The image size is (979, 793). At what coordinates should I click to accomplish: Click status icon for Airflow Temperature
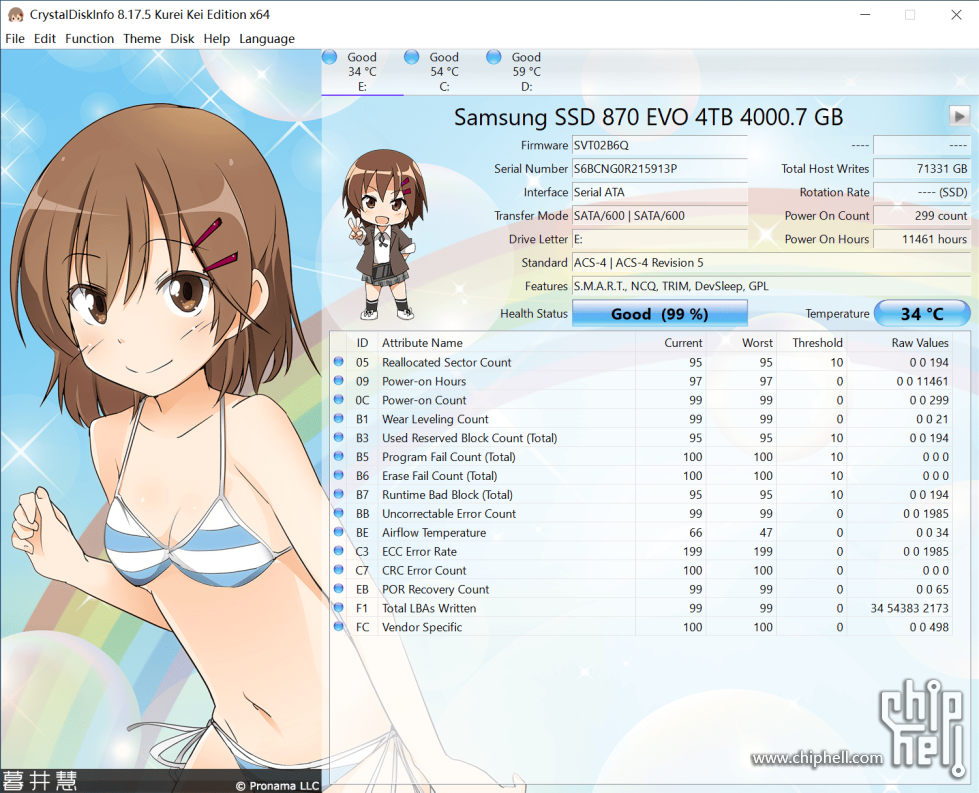pyautogui.click(x=338, y=531)
